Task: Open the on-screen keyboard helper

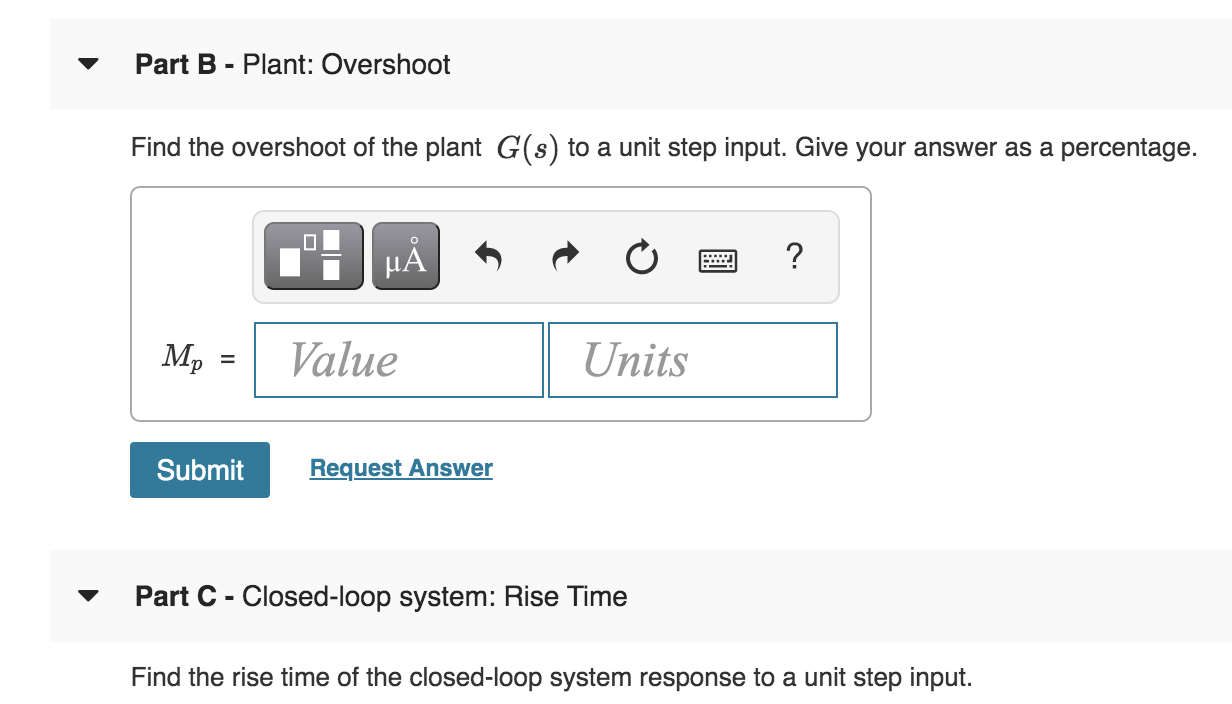Action: 718,259
